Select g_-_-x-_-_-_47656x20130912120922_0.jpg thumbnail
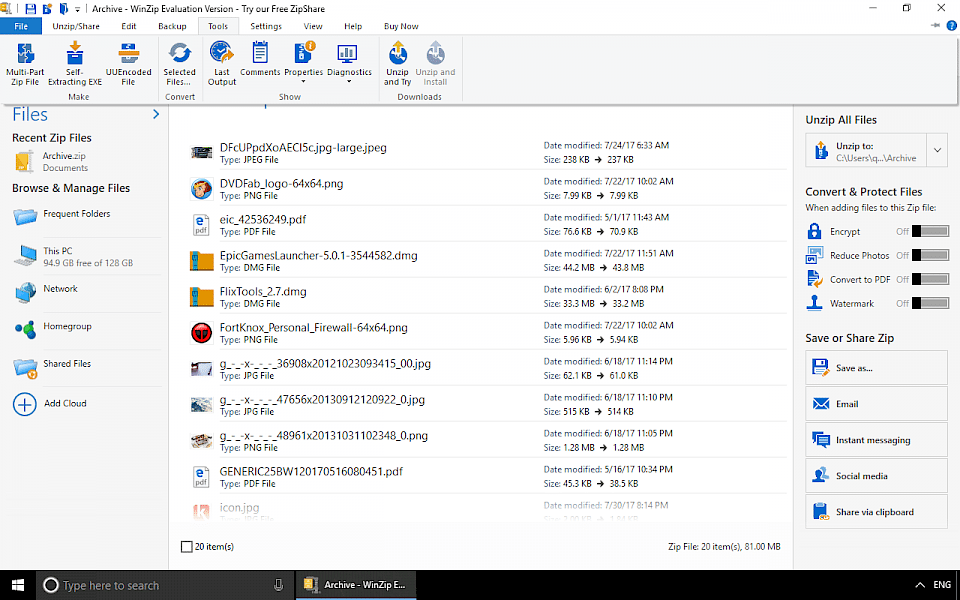 pos(201,405)
